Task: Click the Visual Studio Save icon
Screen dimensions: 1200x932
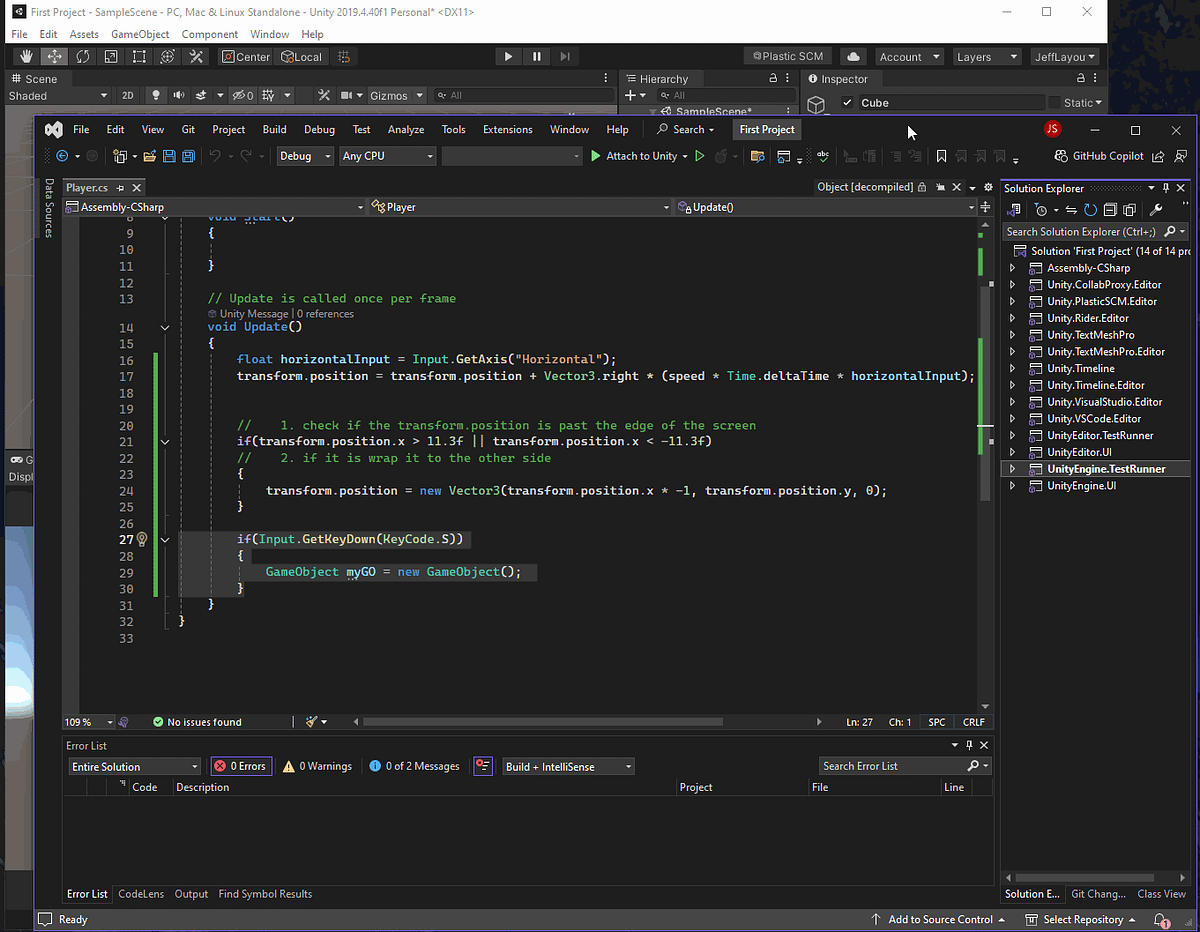Action: tap(169, 156)
